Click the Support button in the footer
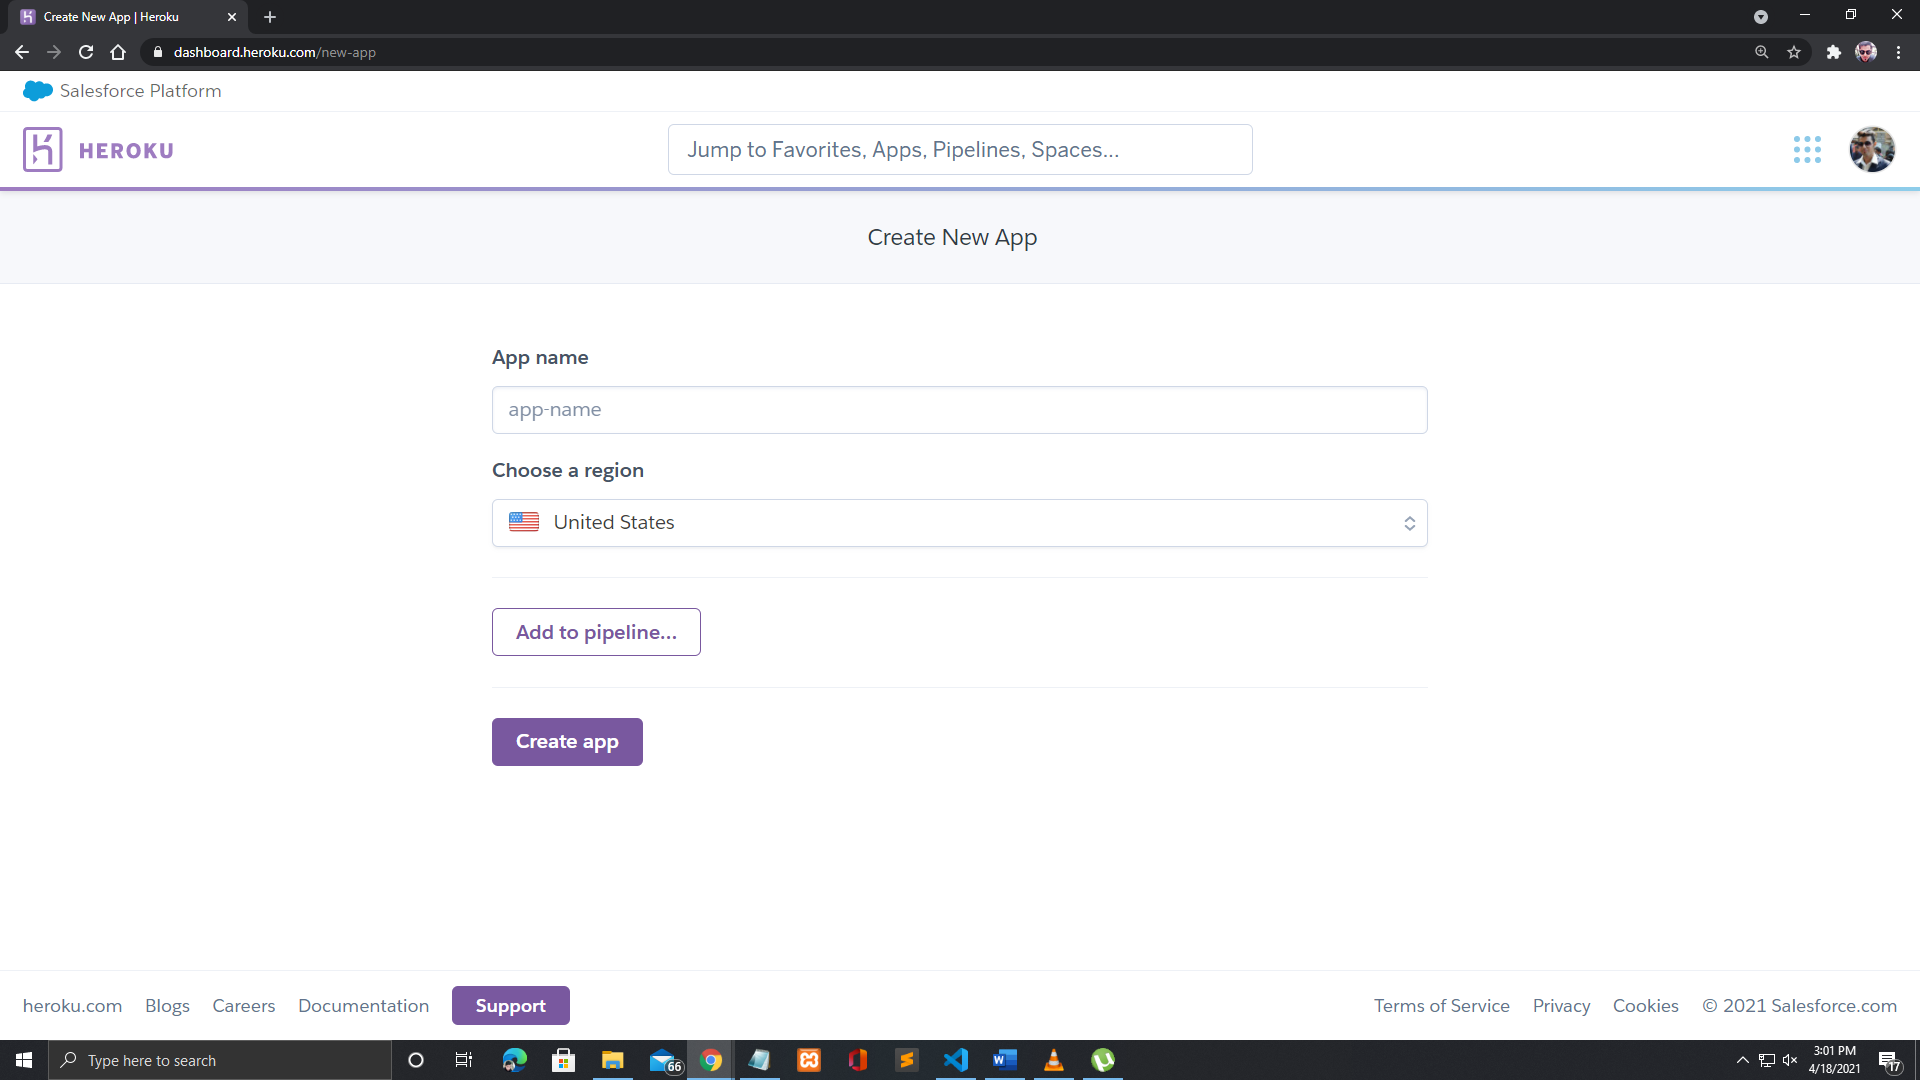Viewport: 1920px width, 1080px height. click(x=510, y=1006)
